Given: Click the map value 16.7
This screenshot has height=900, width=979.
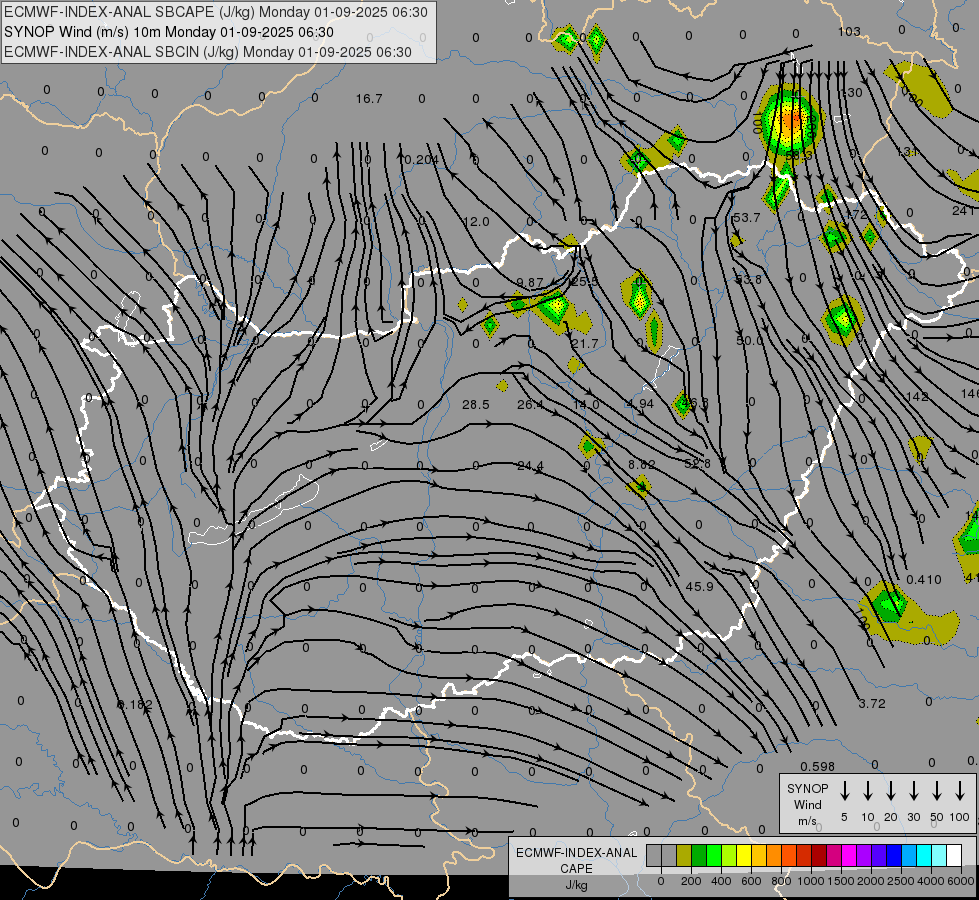Looking at the screenshot, I should click(369, 99).
